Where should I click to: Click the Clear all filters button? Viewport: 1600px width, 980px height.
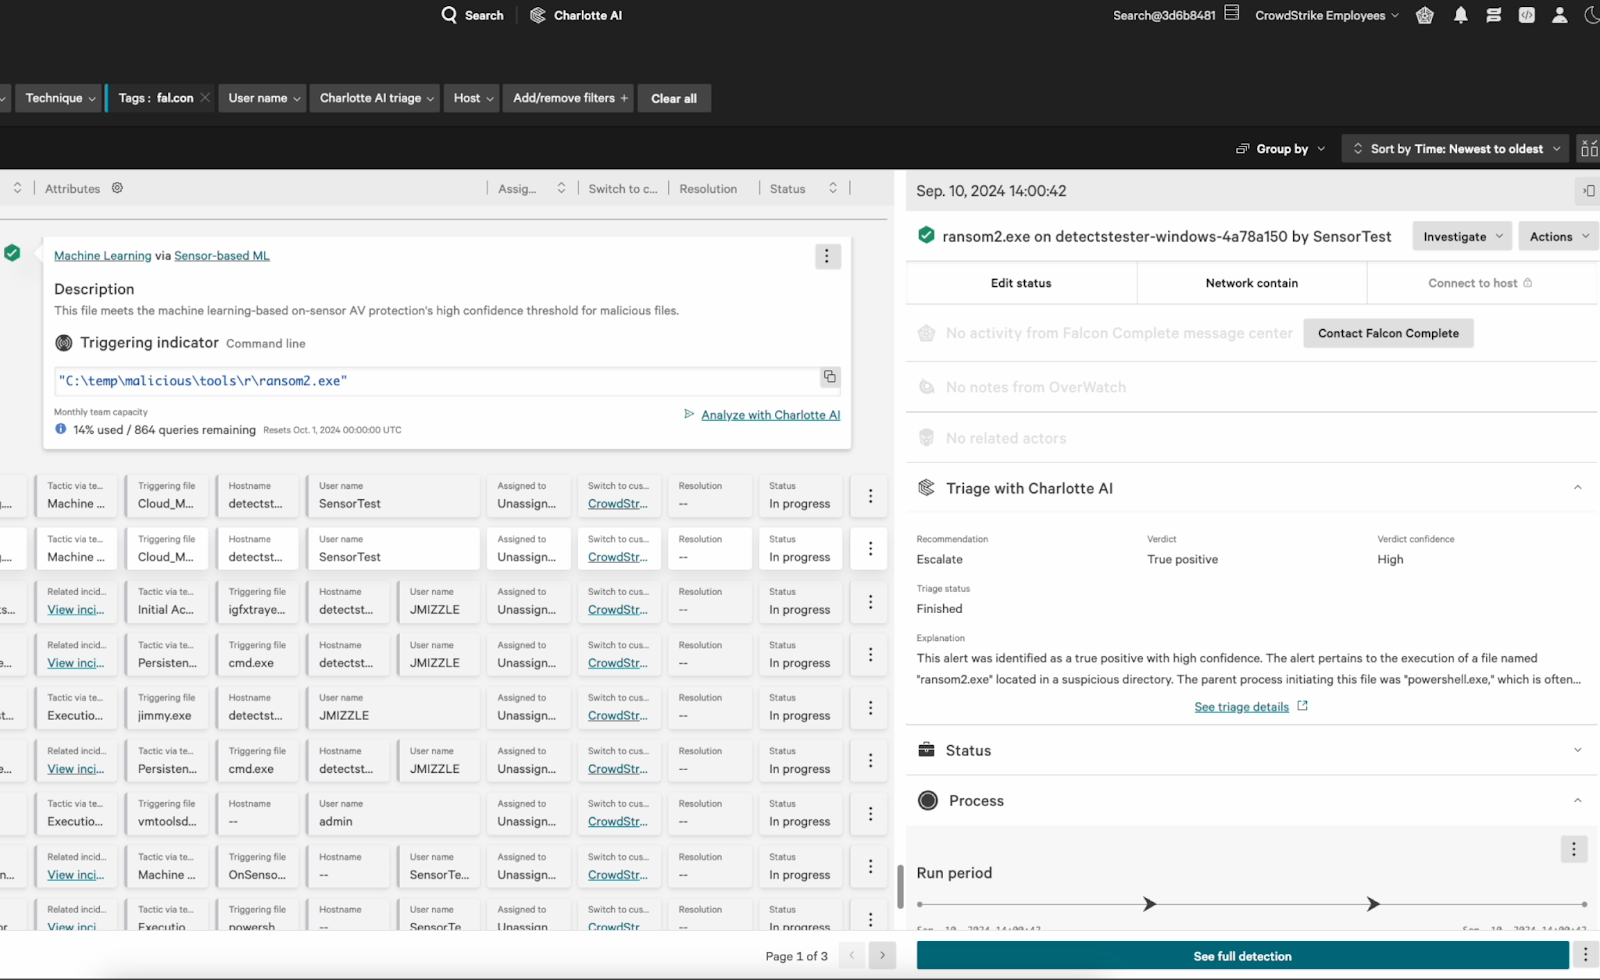pyautogui.click(x=674, y=98)
